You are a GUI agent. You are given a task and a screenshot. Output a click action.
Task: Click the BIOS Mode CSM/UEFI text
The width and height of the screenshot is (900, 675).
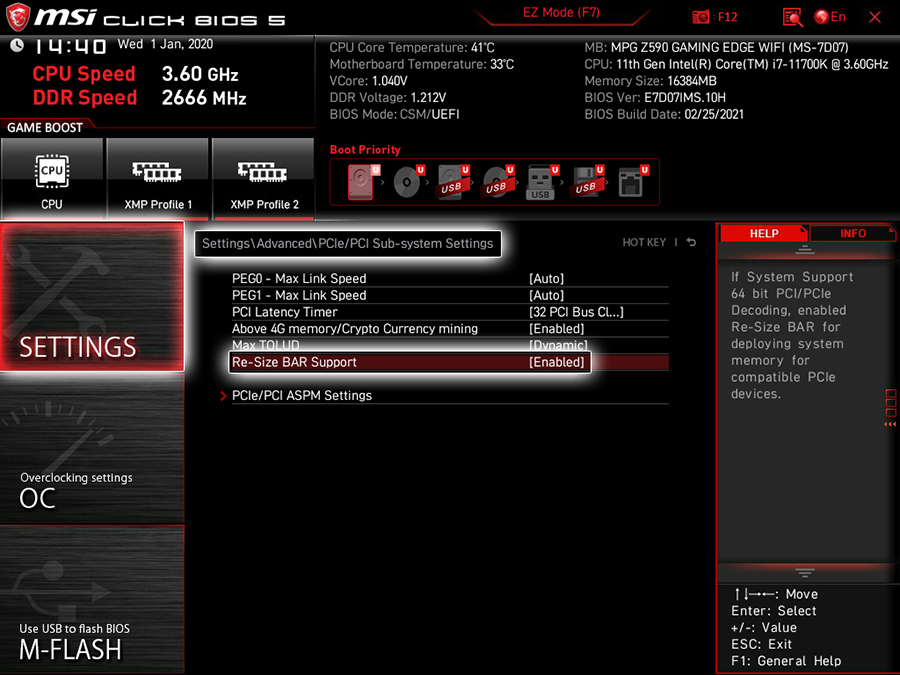click(x=394, y=114)
